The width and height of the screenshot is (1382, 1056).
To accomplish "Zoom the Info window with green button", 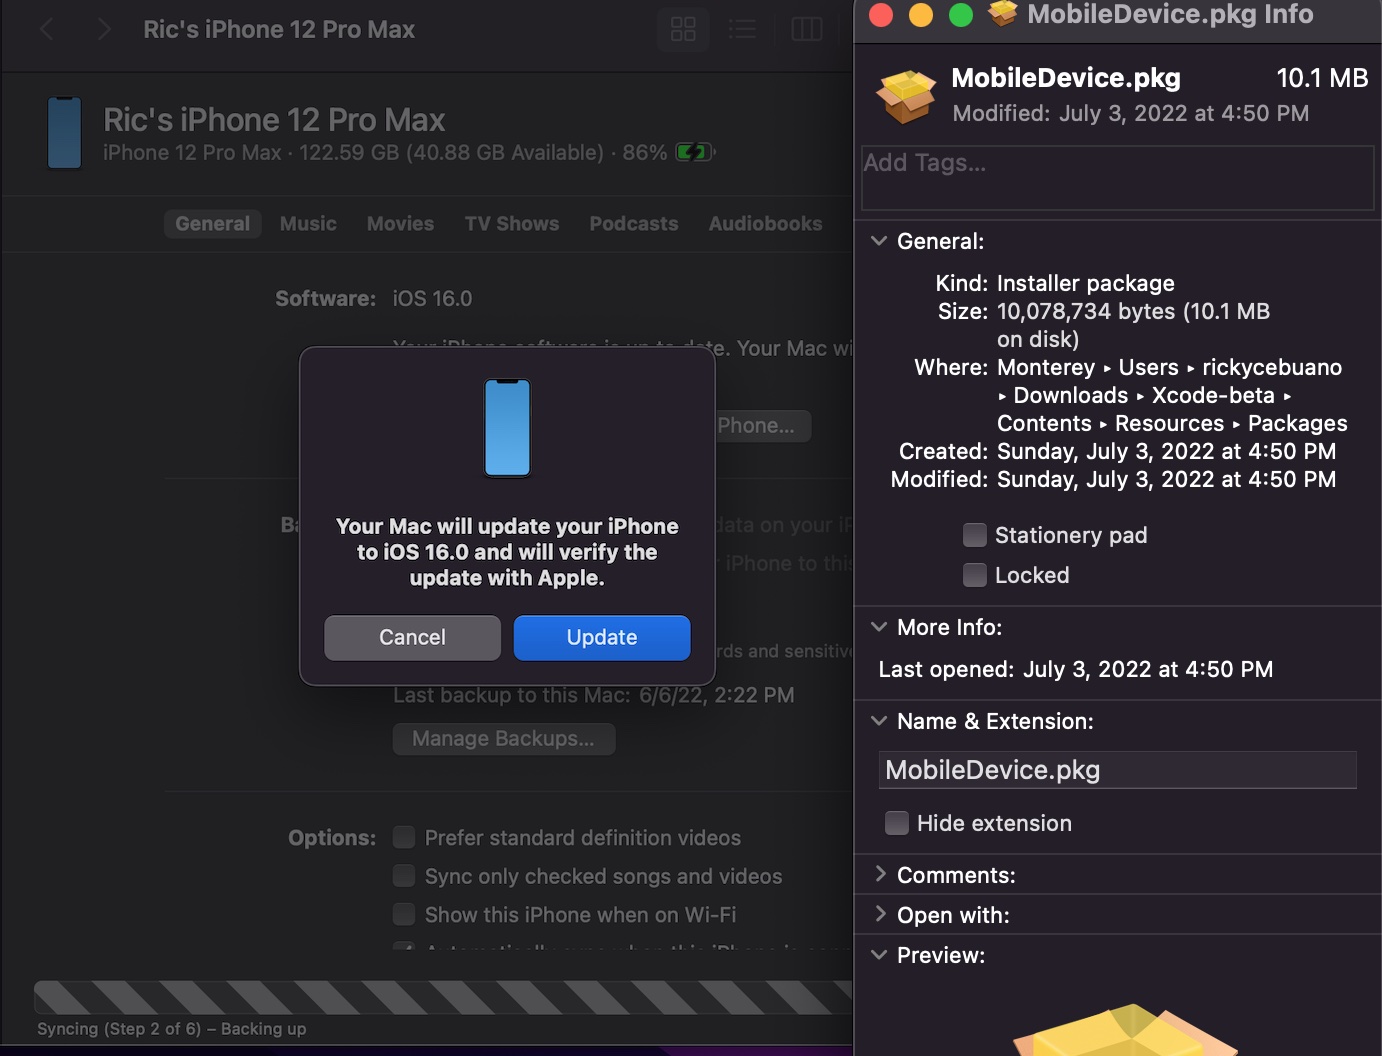I will pos(961,15).
